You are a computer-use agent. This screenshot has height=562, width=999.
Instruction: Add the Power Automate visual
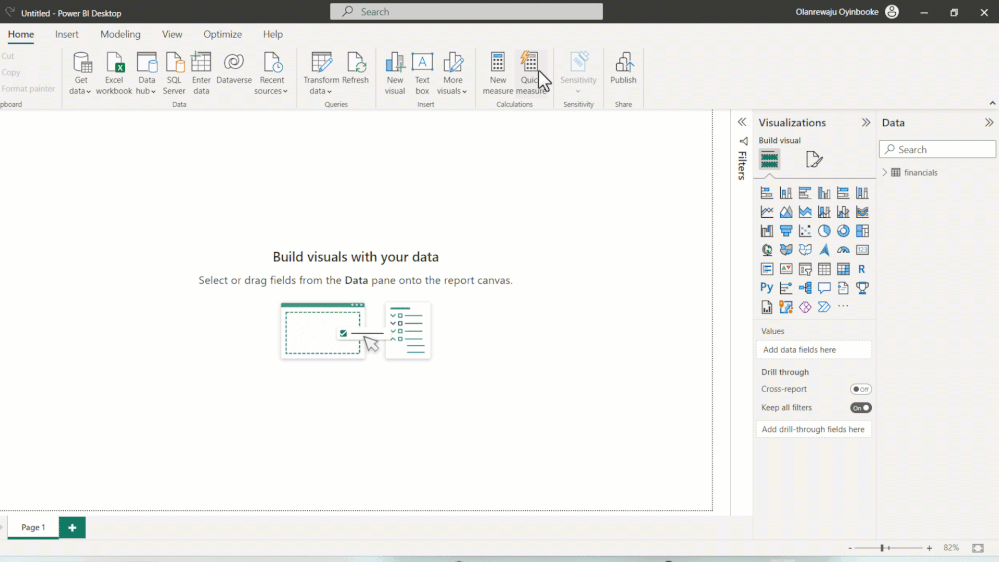click(x=824, y=307)
